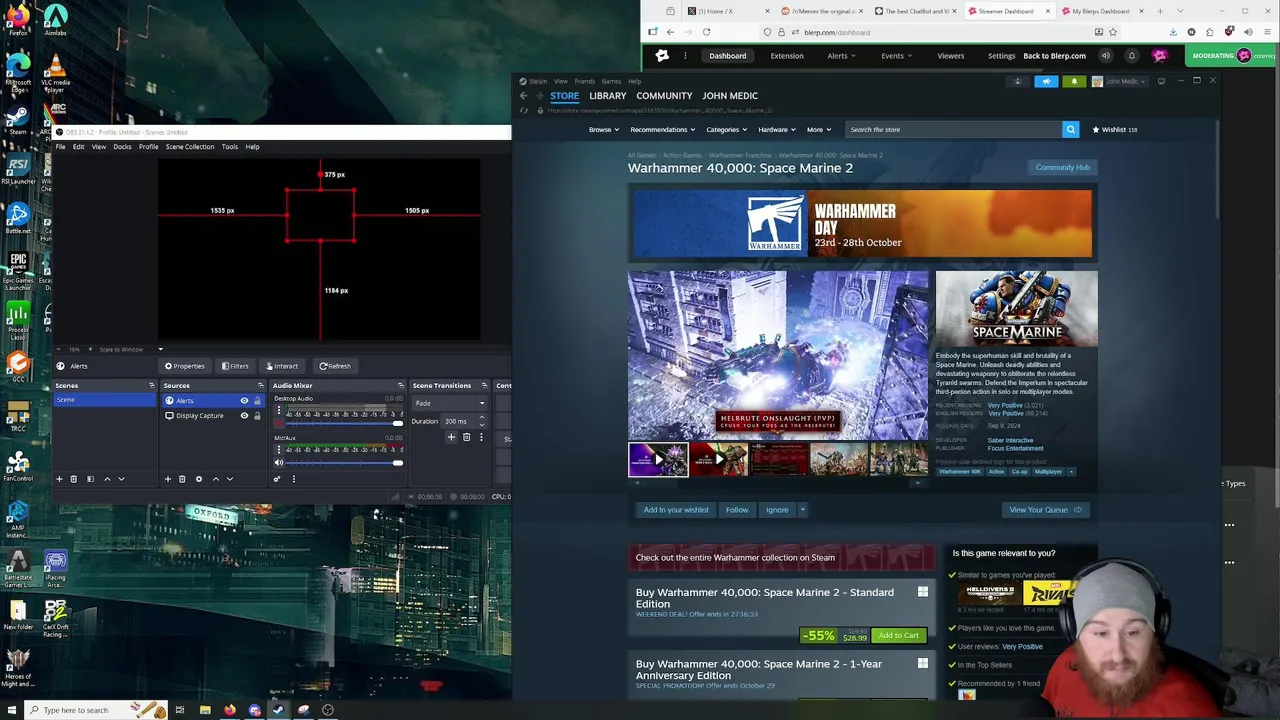Add a scene transition with plus icon
This screenshot has width=1280, height=720.
click(451, 437)
